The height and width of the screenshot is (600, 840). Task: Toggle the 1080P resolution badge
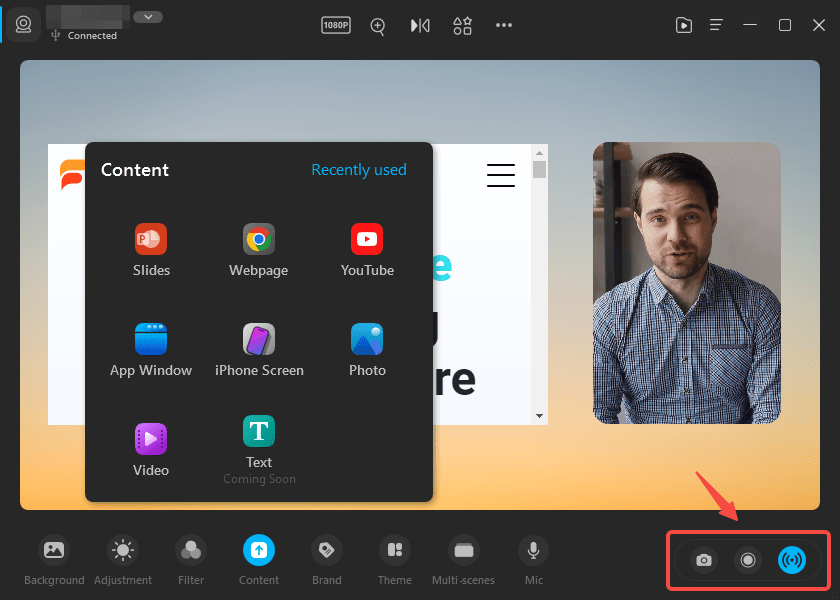[x=336, y=25]
